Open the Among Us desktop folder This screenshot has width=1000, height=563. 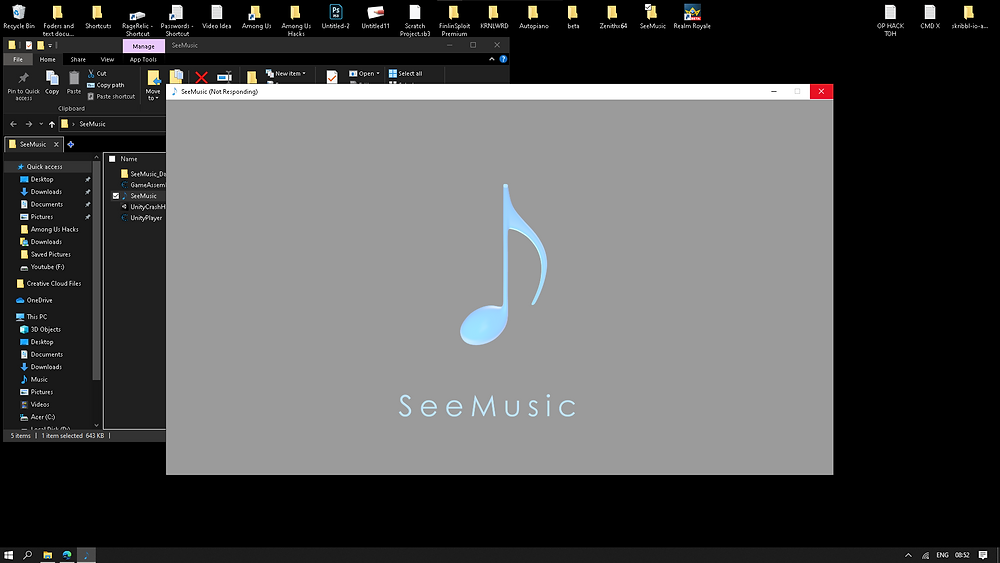coord(256,17)
